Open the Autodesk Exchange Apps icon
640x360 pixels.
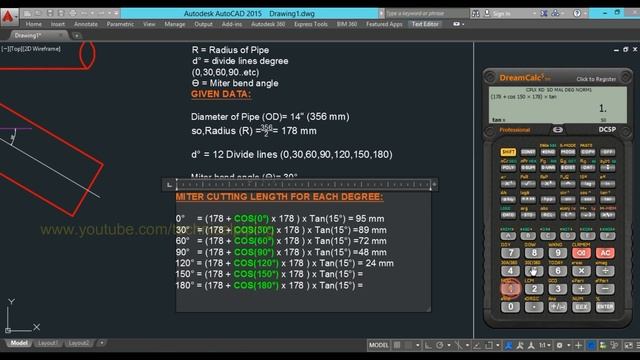click(x=544, y=13)
